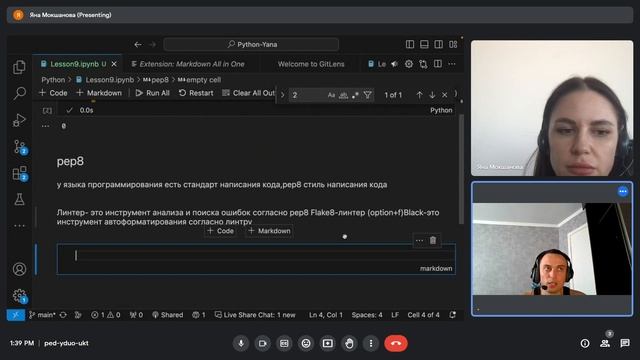Open the empty cell's more actions ellipsis
The image size is (640, 360).
[x=419, y=240]
